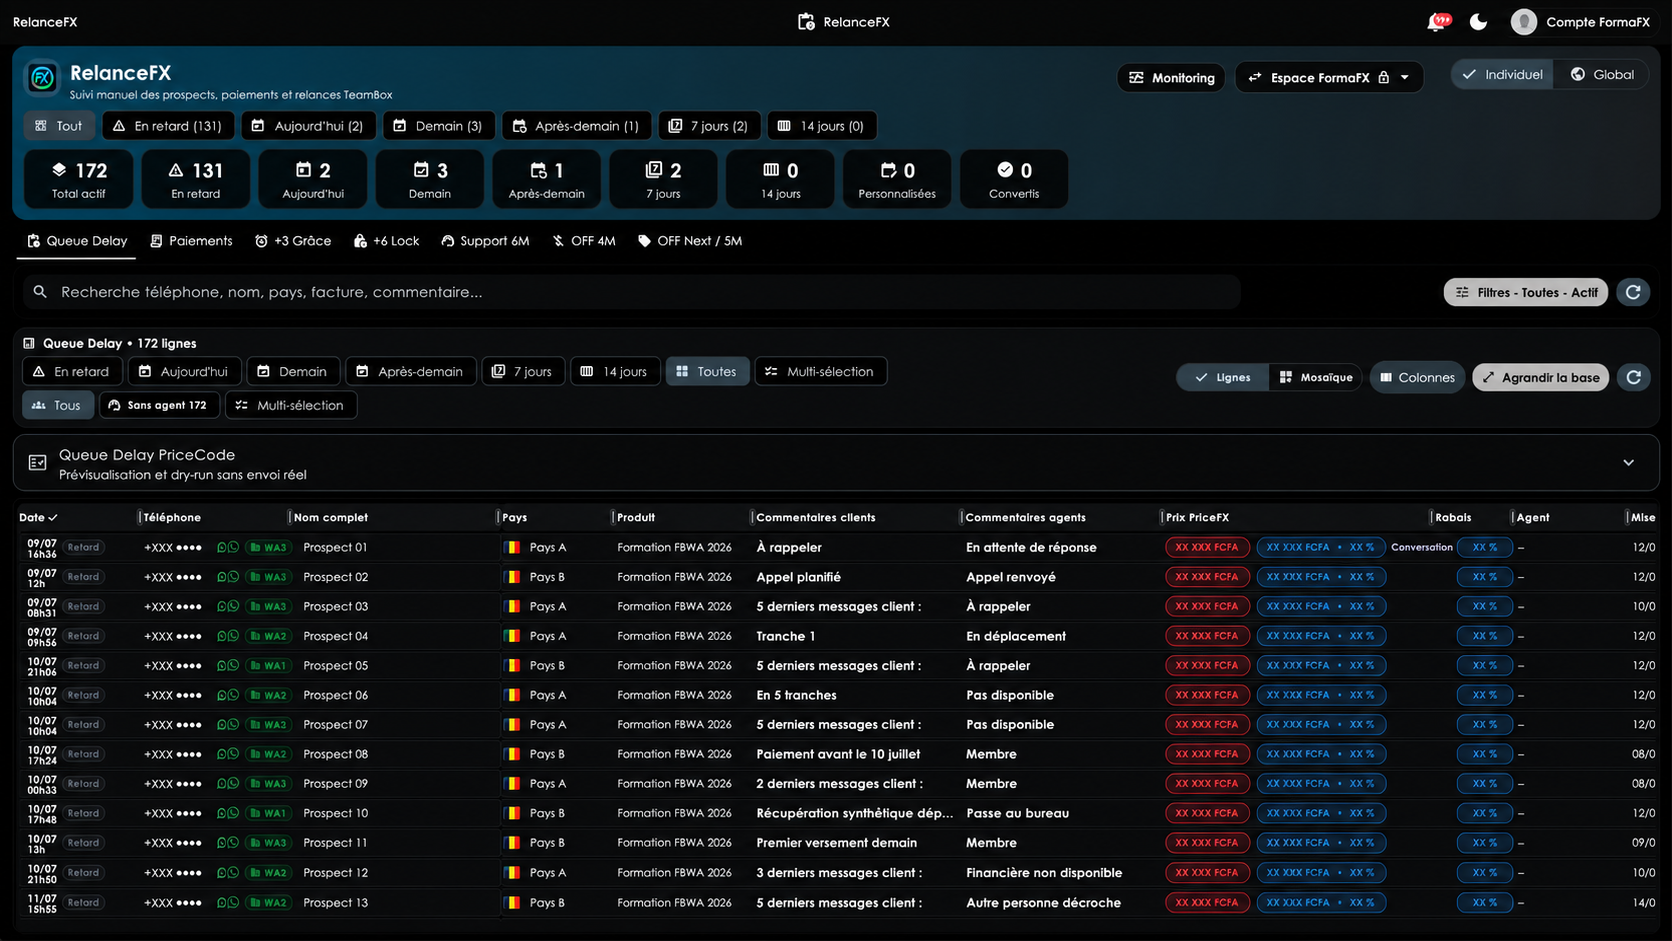Expand the Queue Delay PriceCode panel chevron
The height and width of the screenshot is (941, 1672).
(x=1629, y=463)
